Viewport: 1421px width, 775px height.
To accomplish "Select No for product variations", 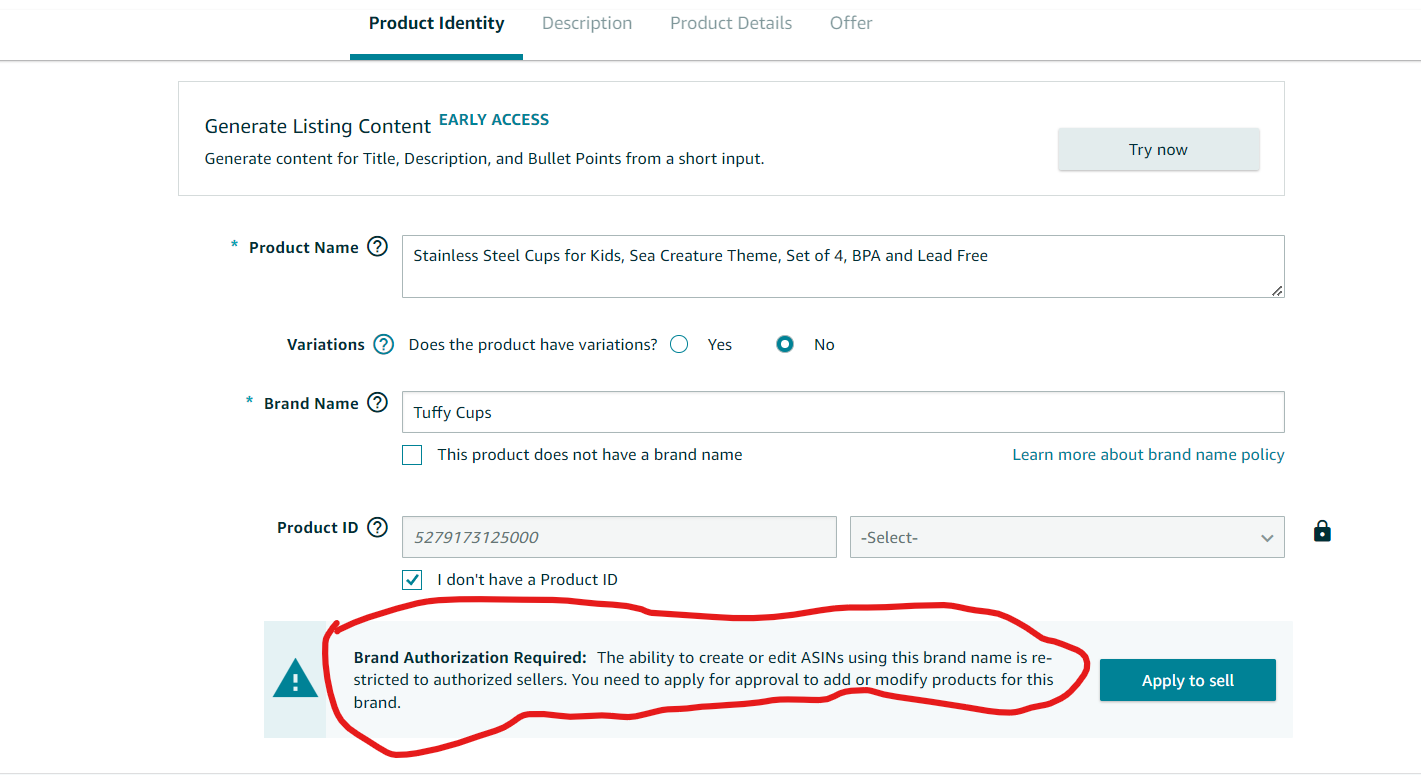I will pyautogui.click(x=785, y=344).
